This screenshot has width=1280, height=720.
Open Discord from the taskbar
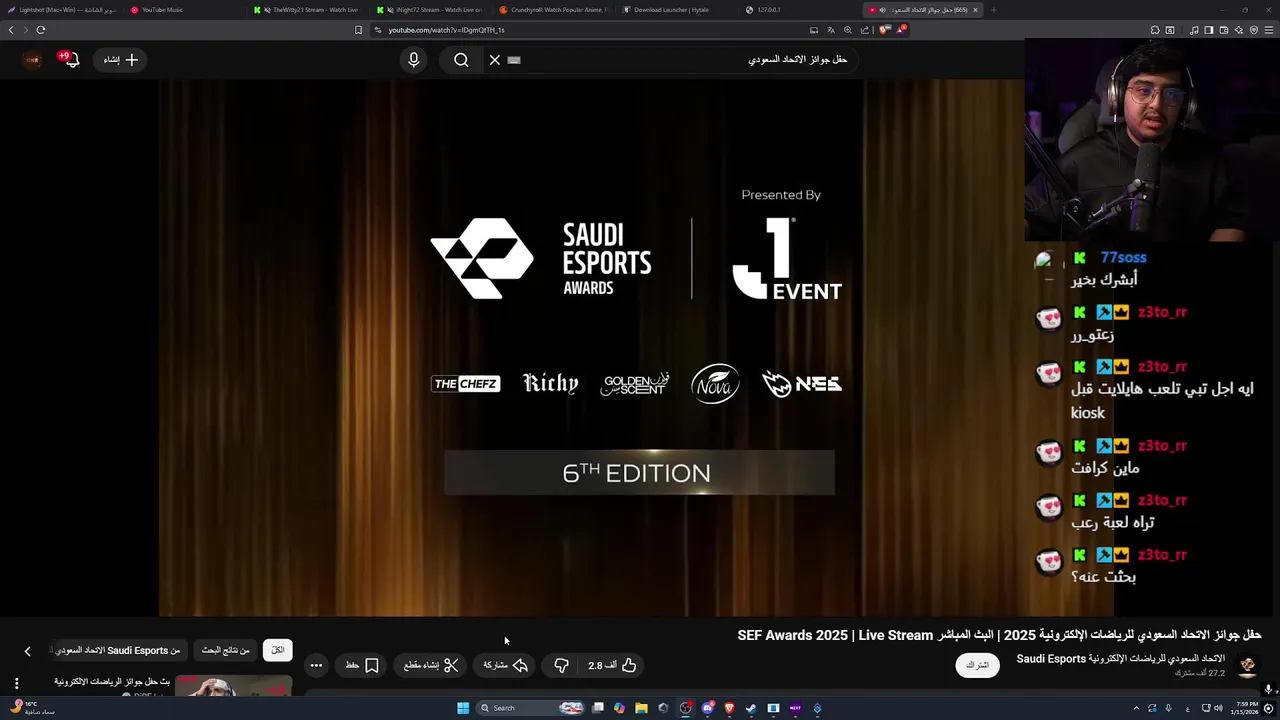click(x=708, y=708)
